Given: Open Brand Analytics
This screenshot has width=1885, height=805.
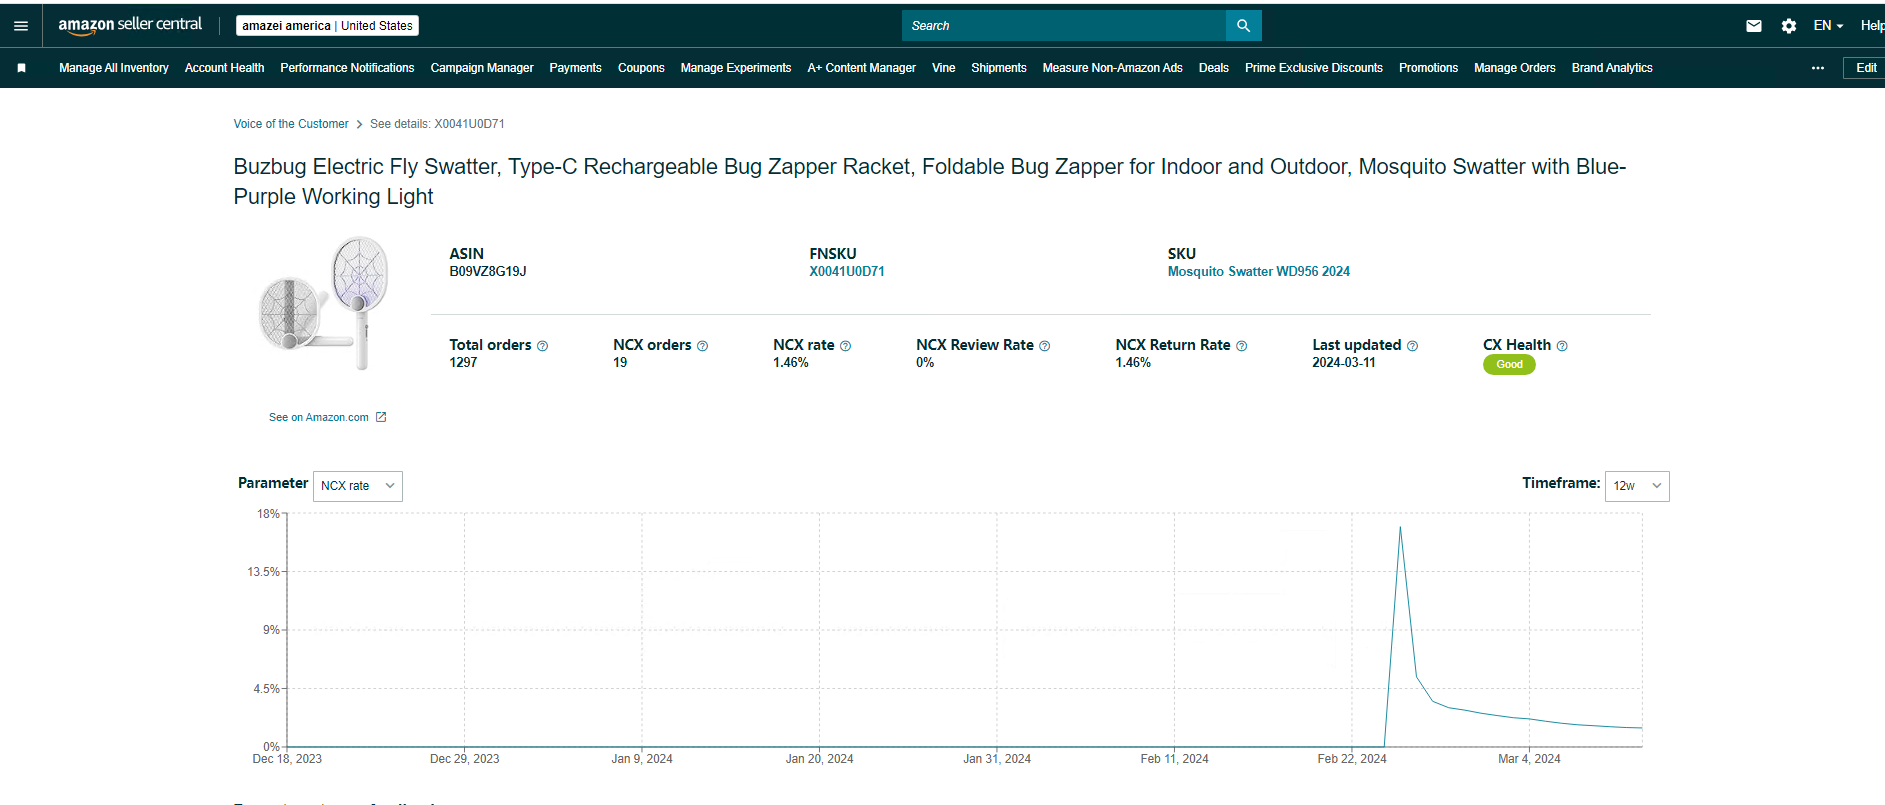Looking at the screenshot, I should [x=1612, y=68].
